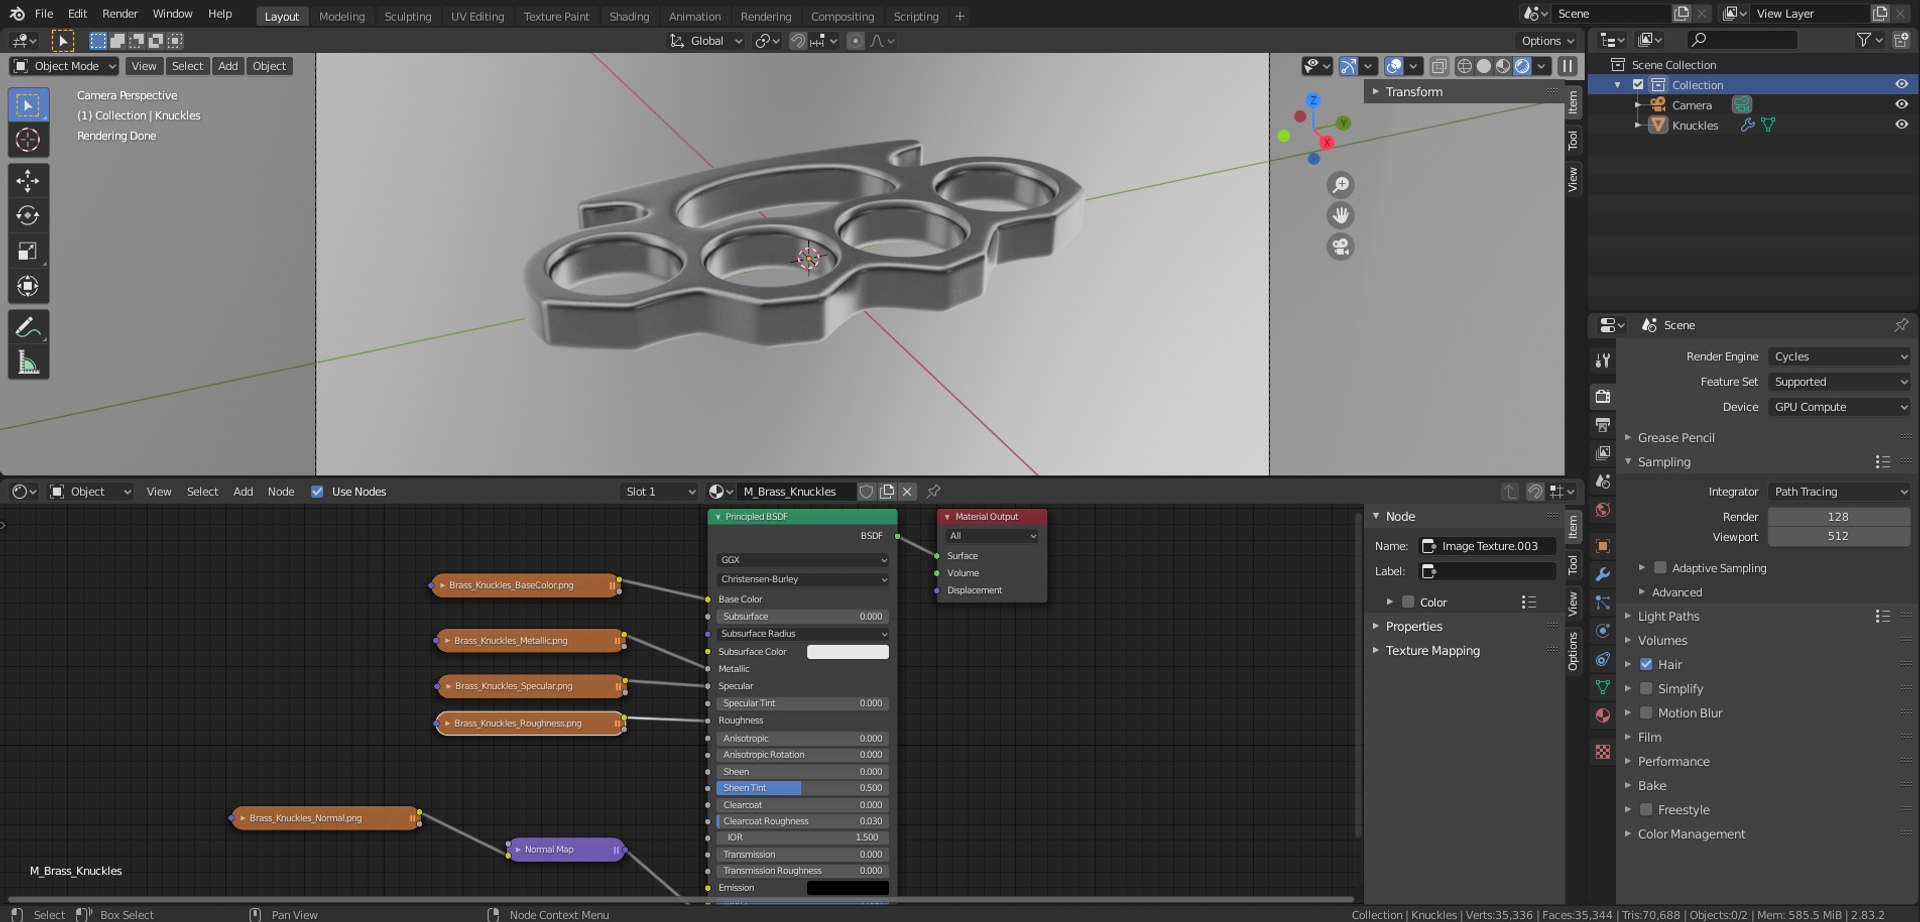Disable the Hair checkbox
The height and width of the screenshot is (922, 1920).
tap(1646, 664)
